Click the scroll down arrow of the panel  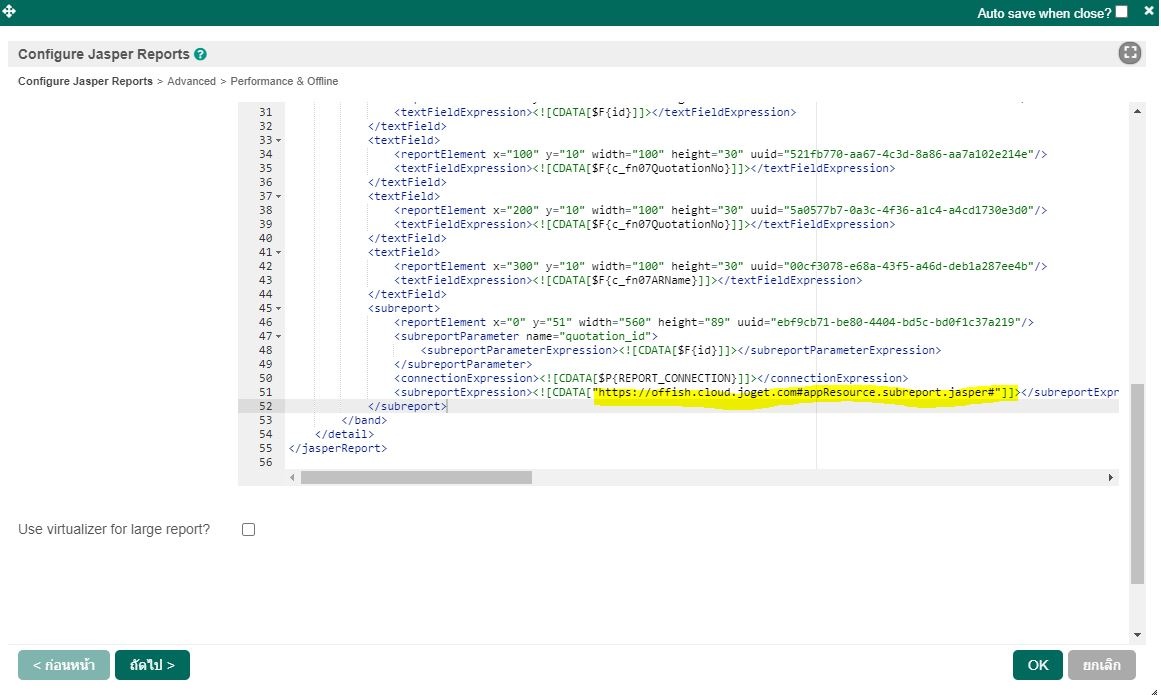click(1137, 634)
